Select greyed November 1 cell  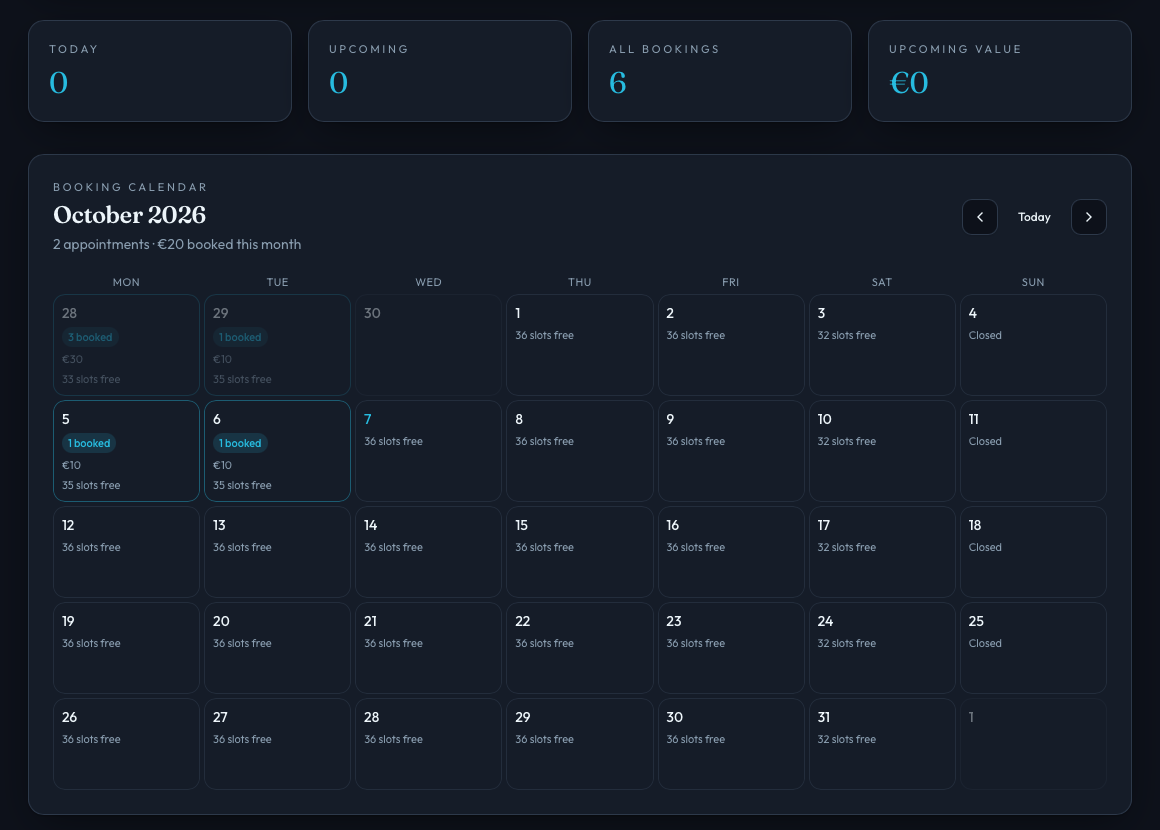(x=1033, y=744)
